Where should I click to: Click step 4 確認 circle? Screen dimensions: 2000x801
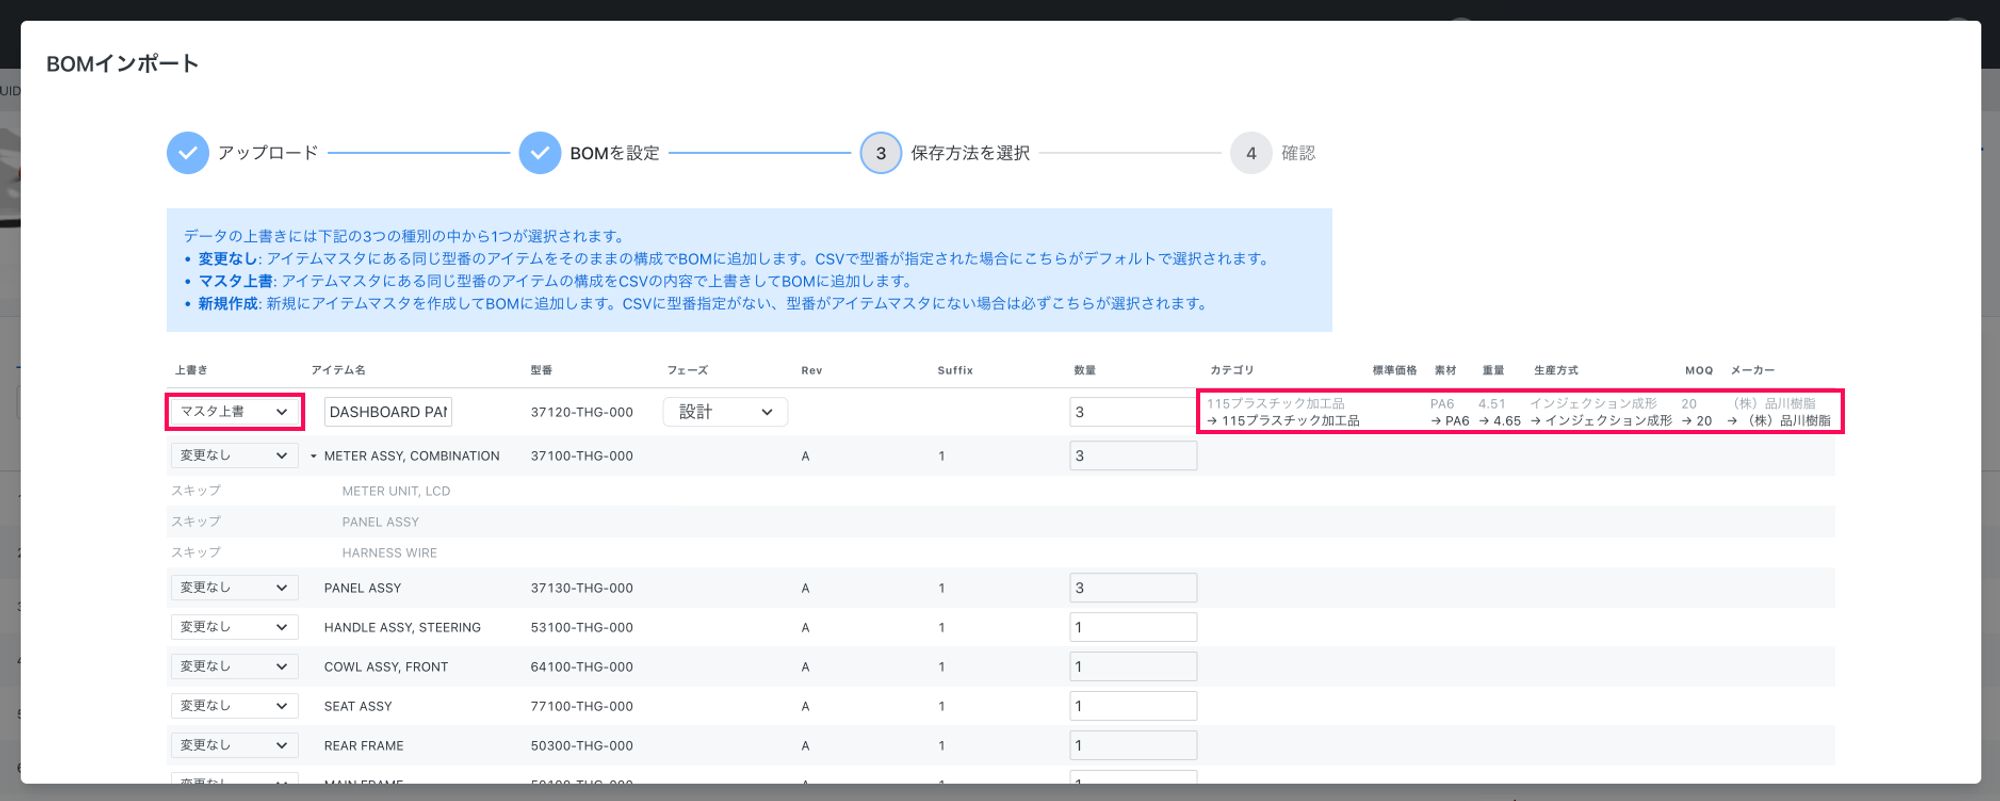pyautogui.click(x=1250, y=153)
